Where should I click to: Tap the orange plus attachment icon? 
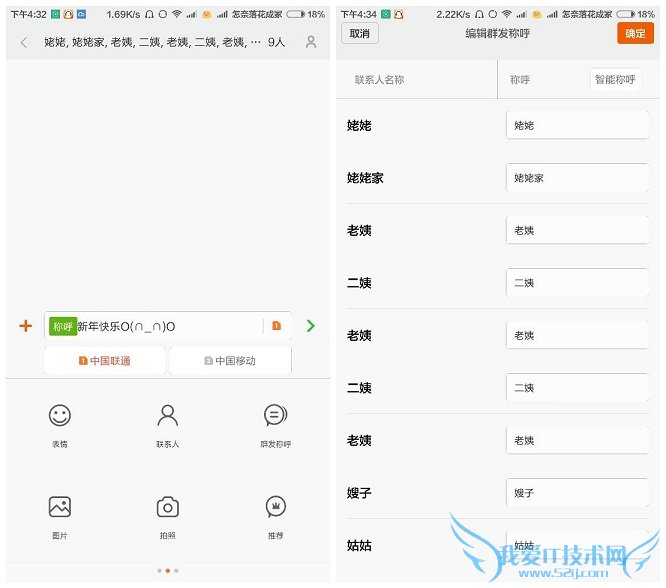pyautogui.click(x=25, y=326)
